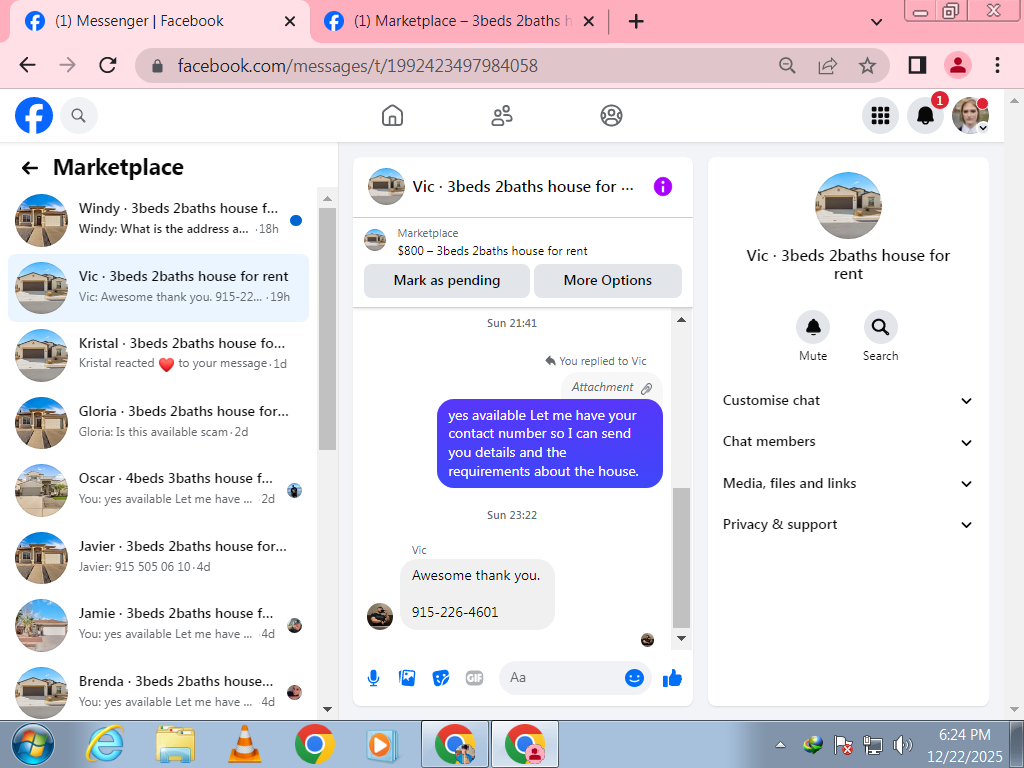This screenshot has height=768, width=1024.
Task: Open Jamie's conversation in the list
Action: pyautogui.click(x=158, y=625)
